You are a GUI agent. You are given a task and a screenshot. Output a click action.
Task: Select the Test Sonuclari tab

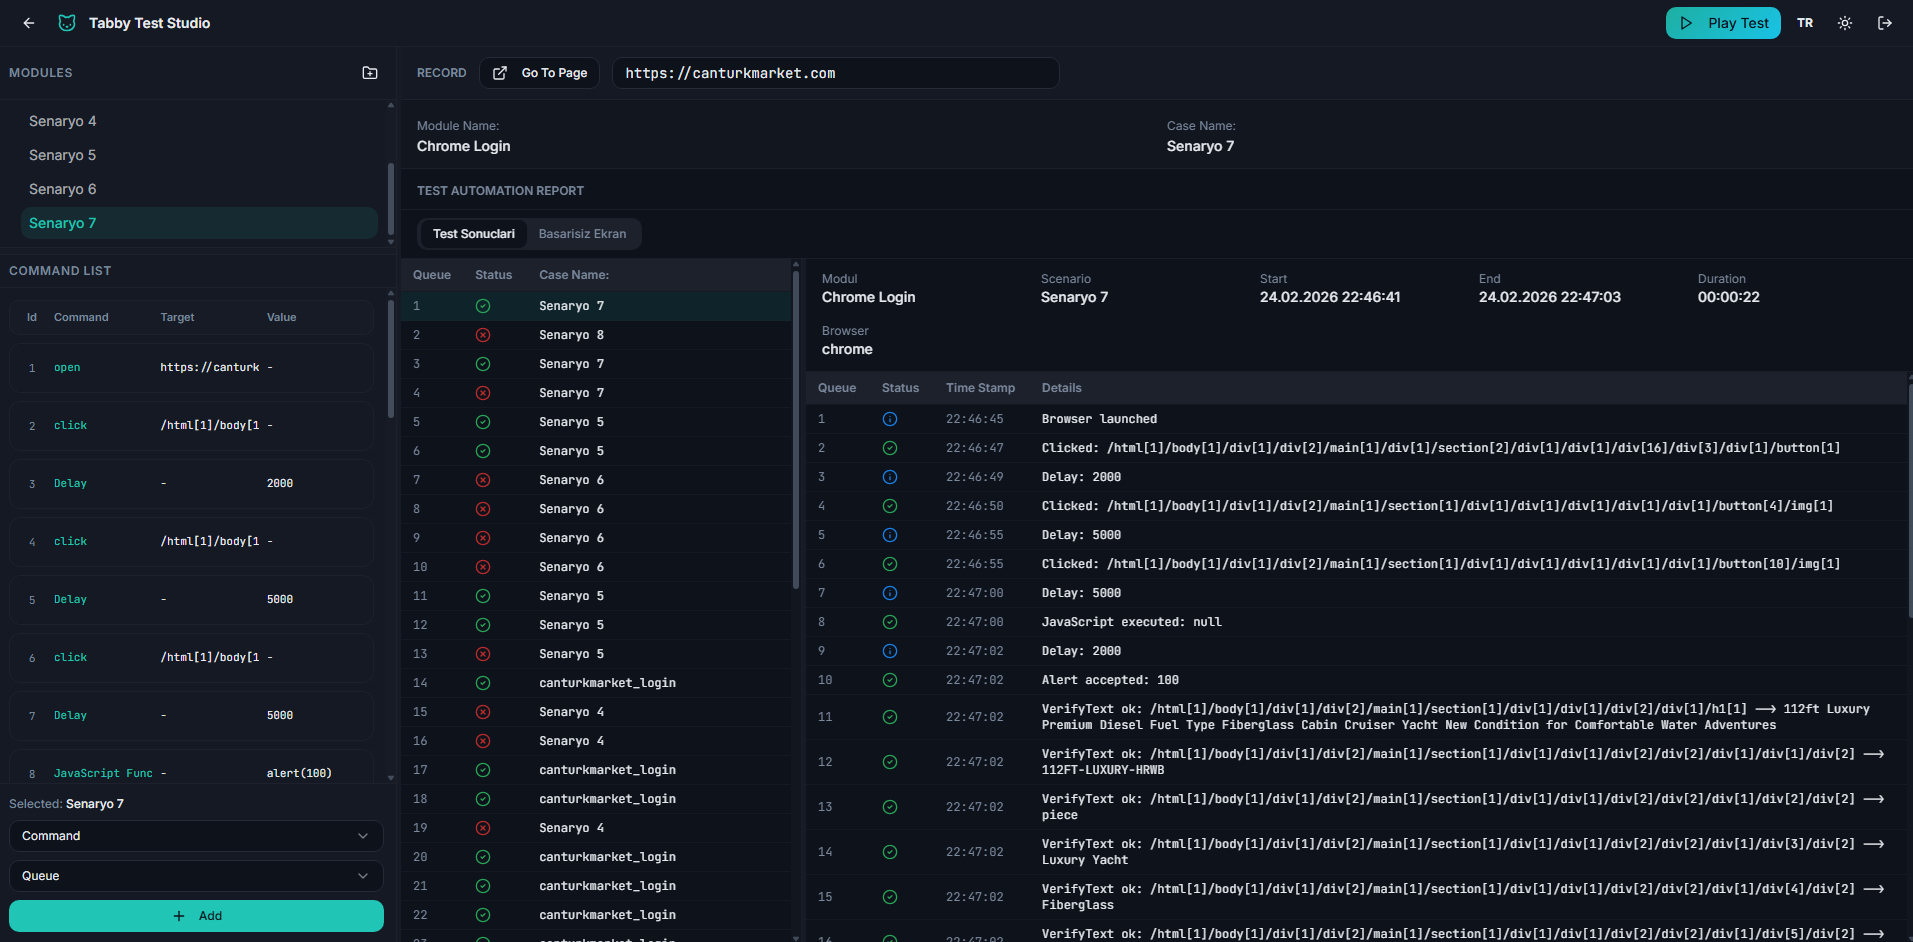click(473, 233)
